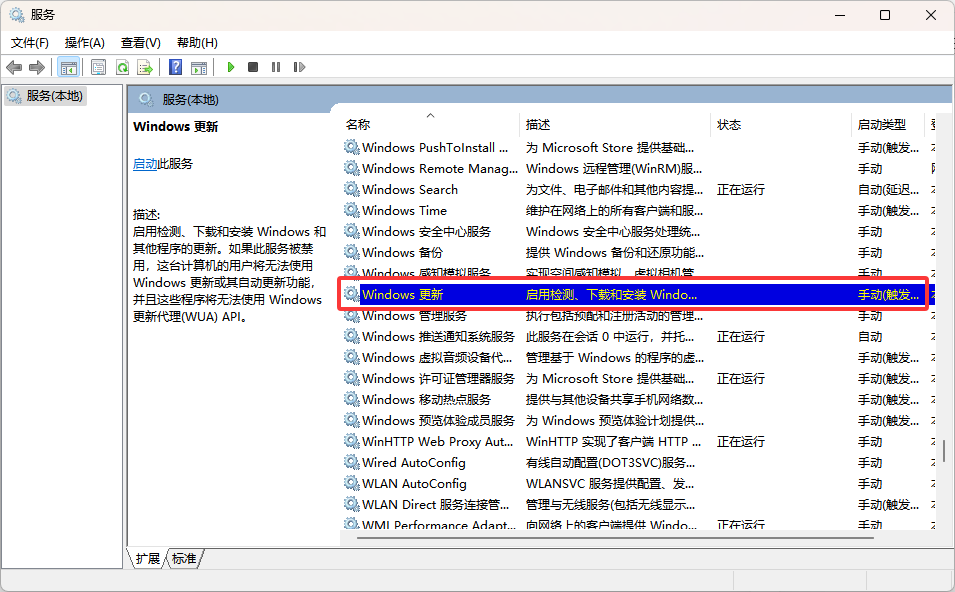Click the Export List icon
Image resolution: width=955 pixels, height=592 pixels.
tap(145, 67)
